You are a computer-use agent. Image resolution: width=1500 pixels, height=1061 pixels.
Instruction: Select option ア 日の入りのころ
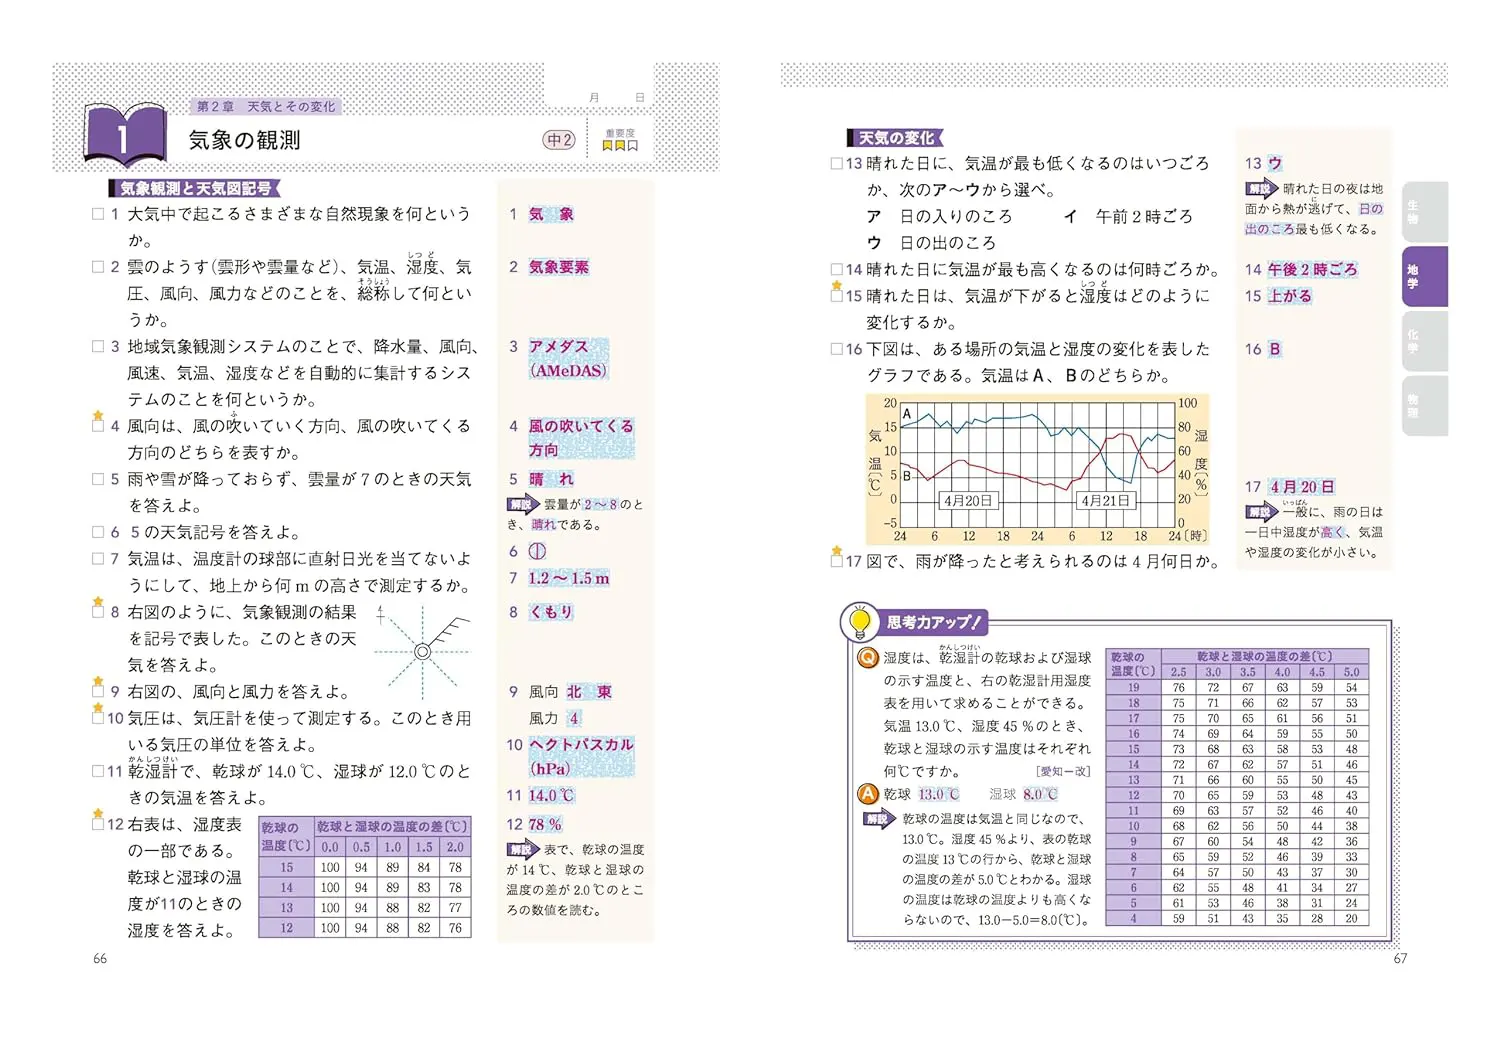coord(939,216)
